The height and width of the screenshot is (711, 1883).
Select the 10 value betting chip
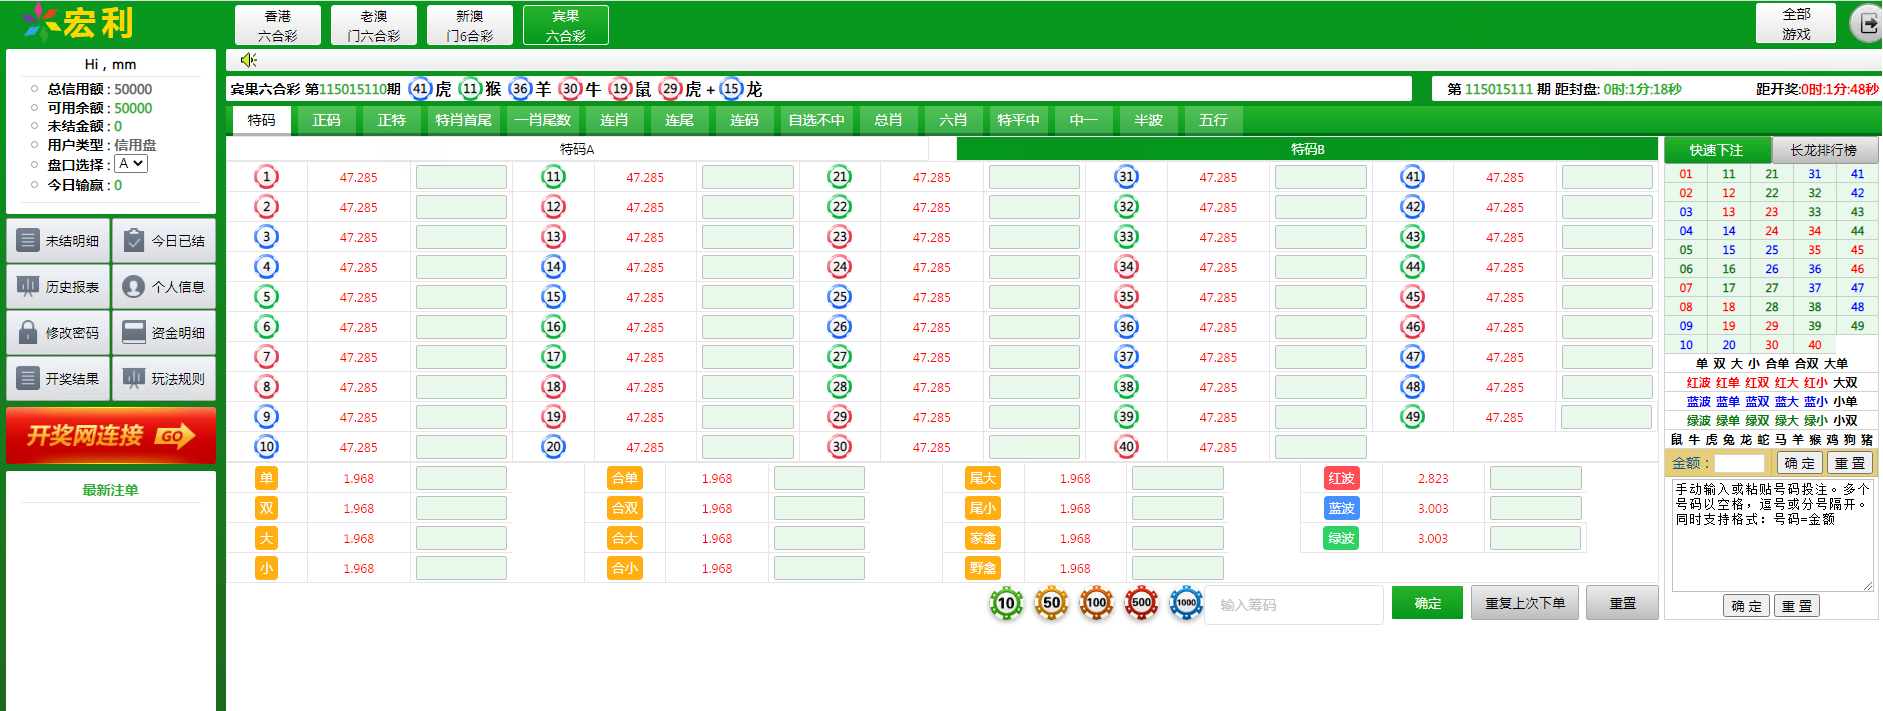click(1006, 603)
